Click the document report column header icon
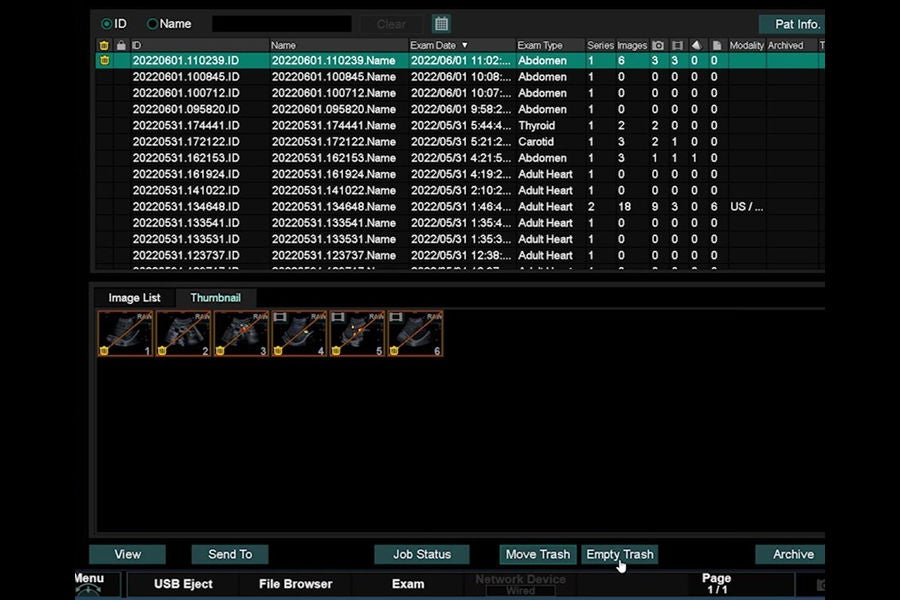The height and width of the screenshot is (600, 900). click(716, 45)
